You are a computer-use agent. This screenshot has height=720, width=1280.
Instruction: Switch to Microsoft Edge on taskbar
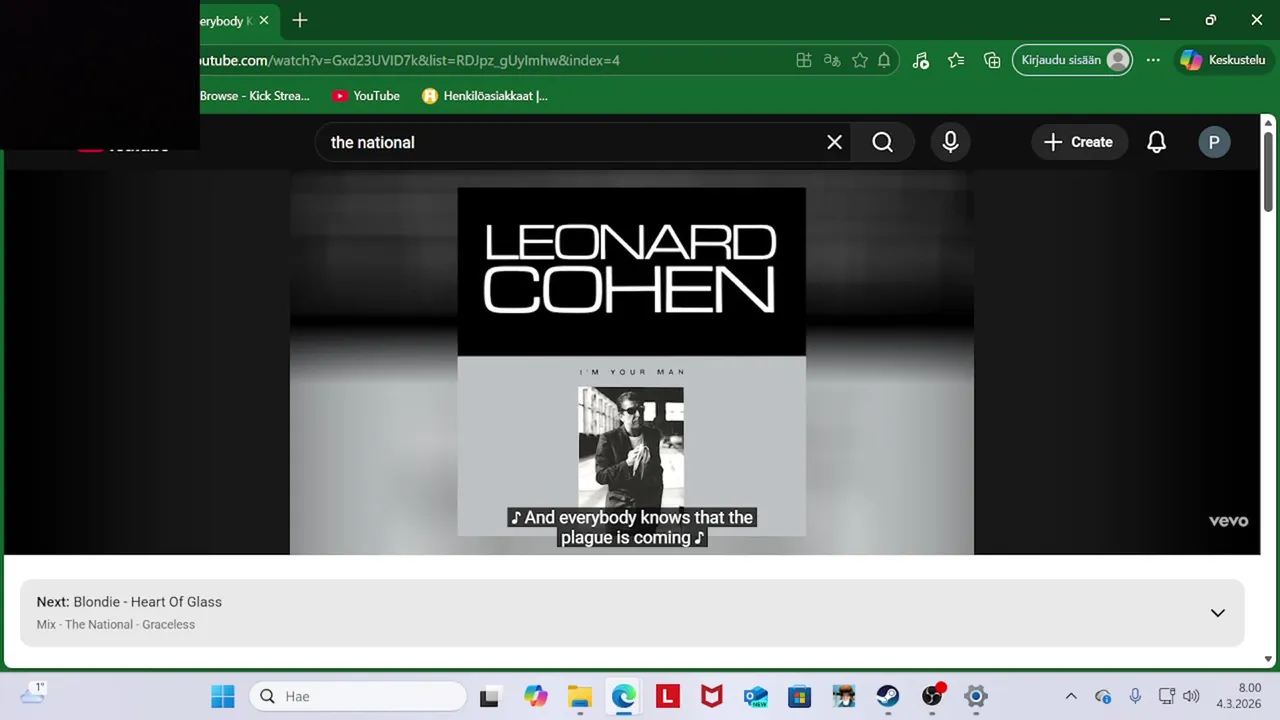624,696
